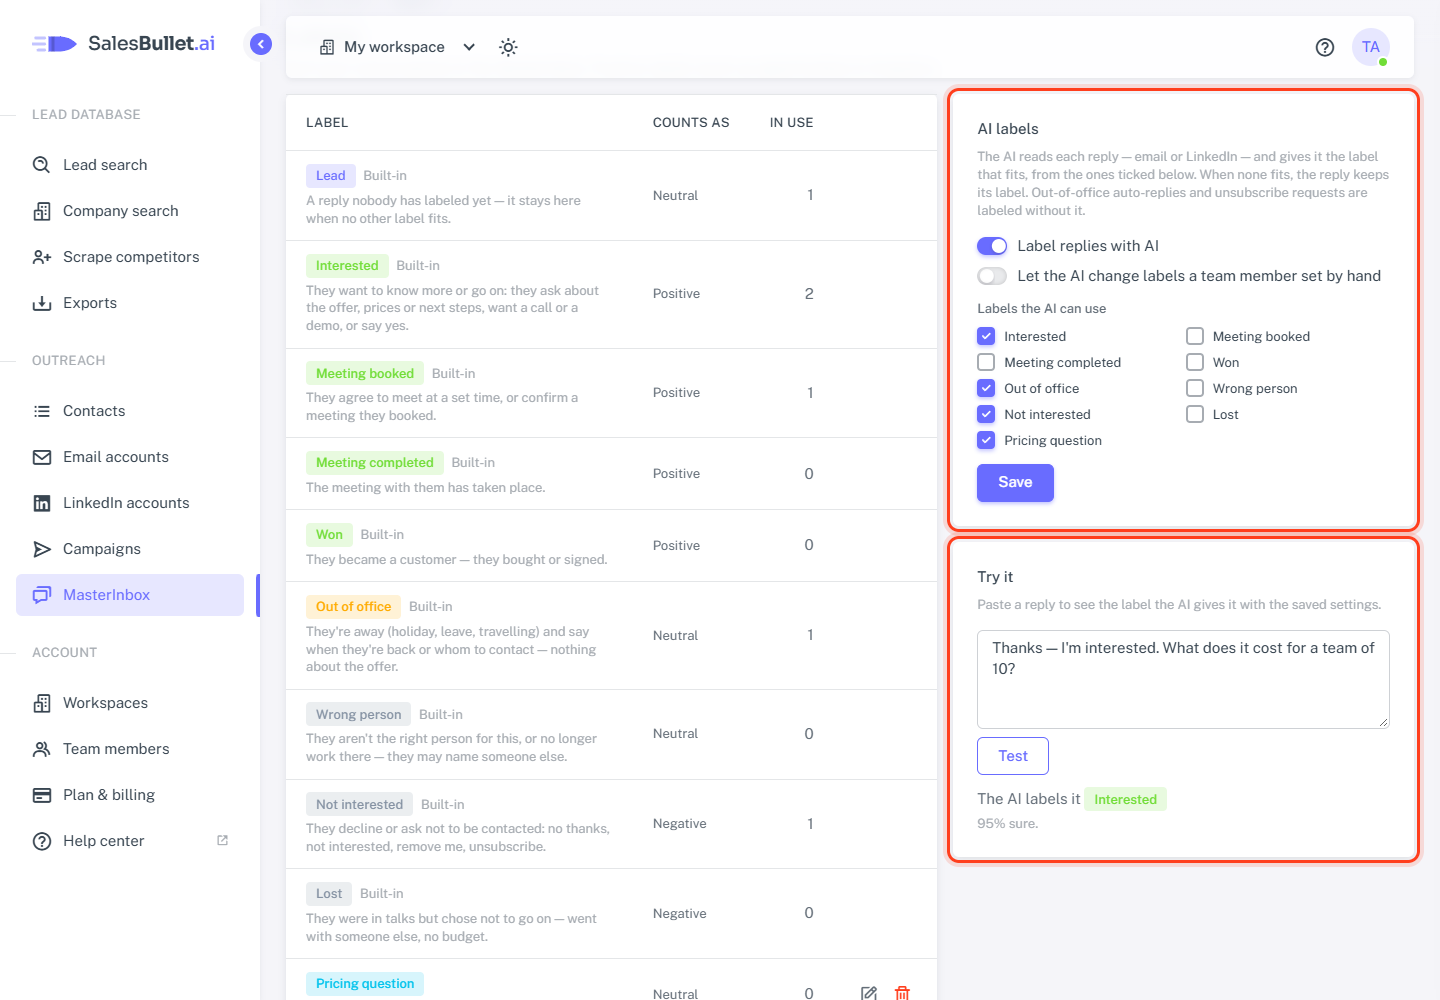The height and width of the screenshot is (1000, 1440).
Task: Uncheck the Pricing question checkbox
Action: point(986,440)
